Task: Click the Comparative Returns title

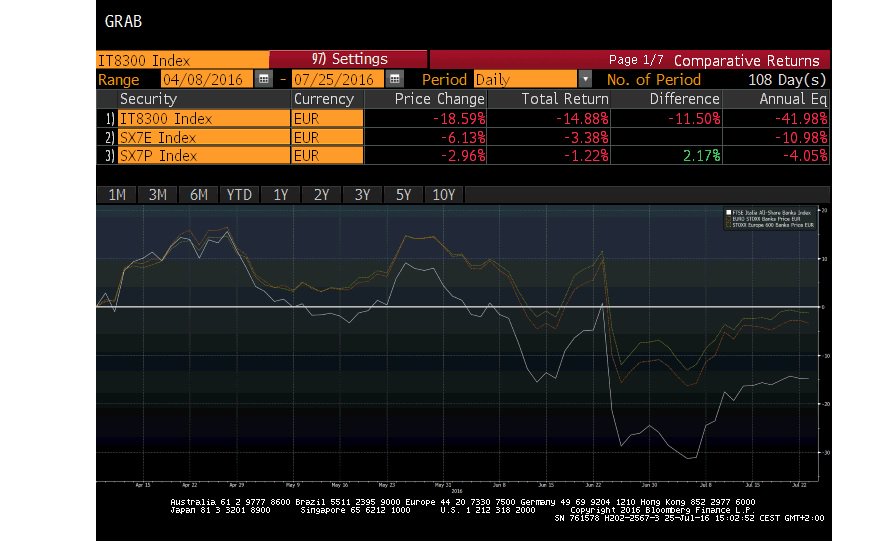Action: coord(746,60)
